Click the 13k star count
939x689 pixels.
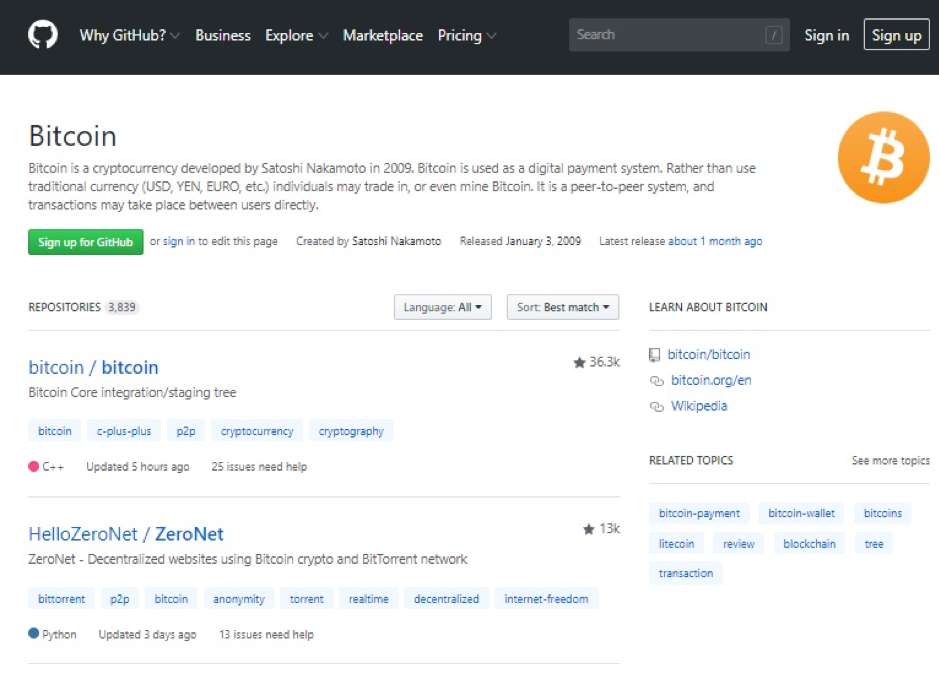(x=610, y=529)
